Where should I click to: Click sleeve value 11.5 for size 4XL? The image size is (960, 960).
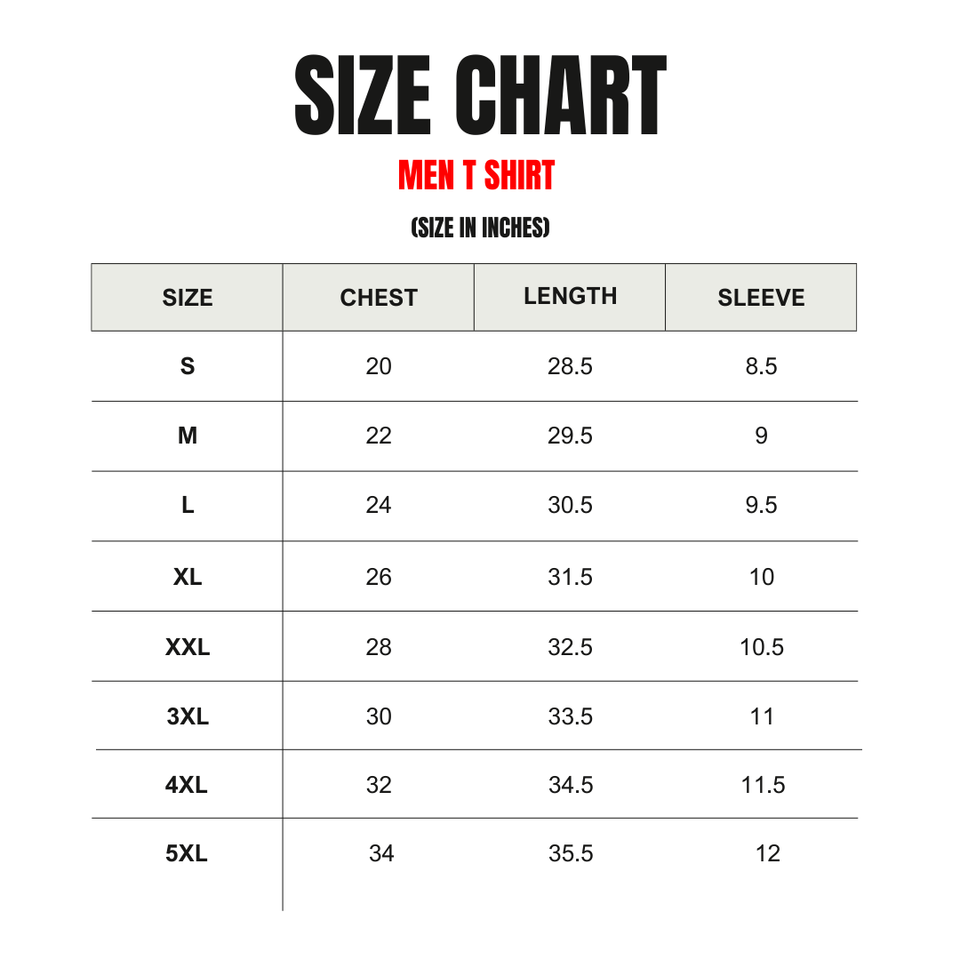pos(763,785)
